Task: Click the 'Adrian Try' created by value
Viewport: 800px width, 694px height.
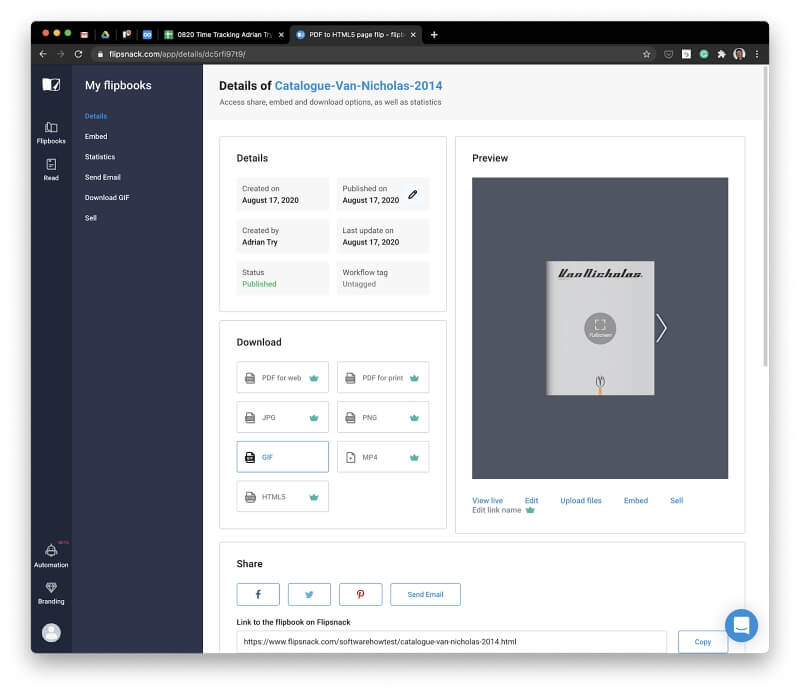Action: 260,242
